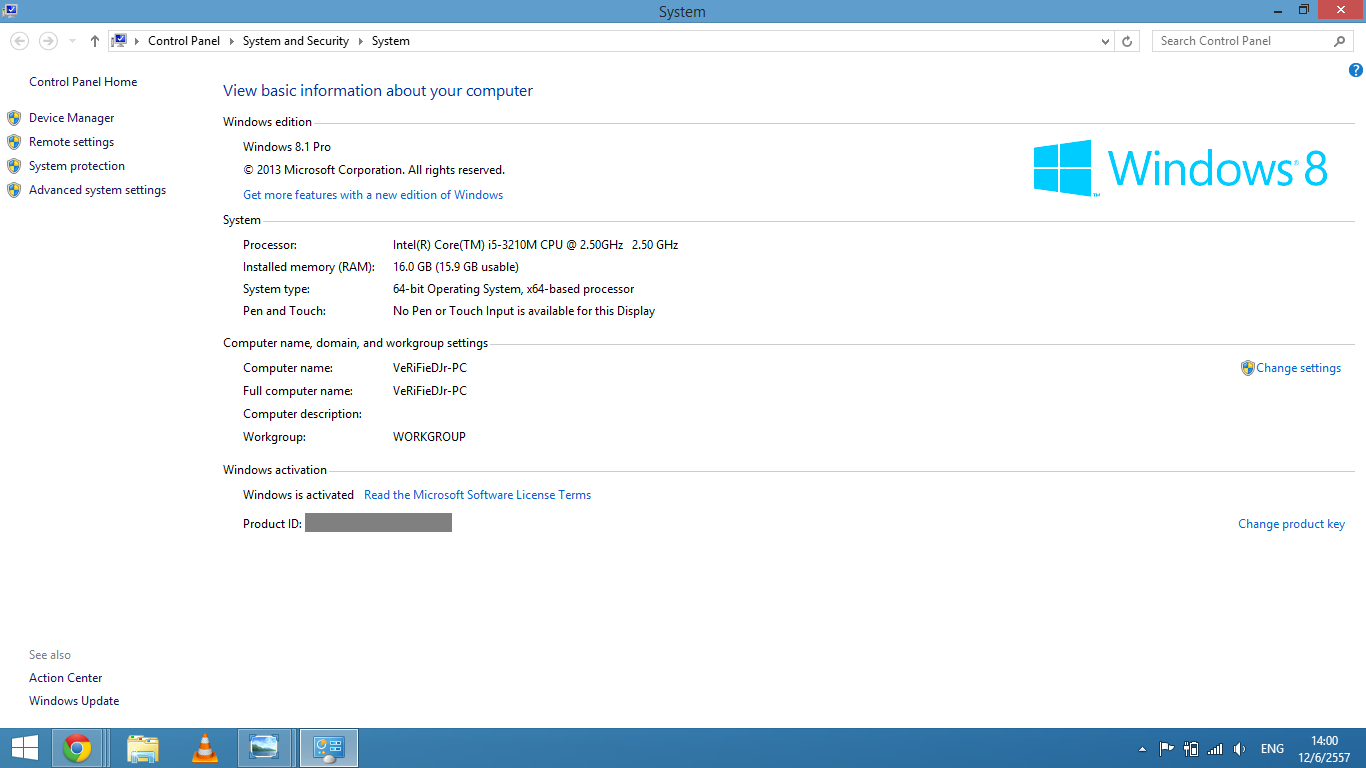Open Advanced system settings

click(97, 190)
